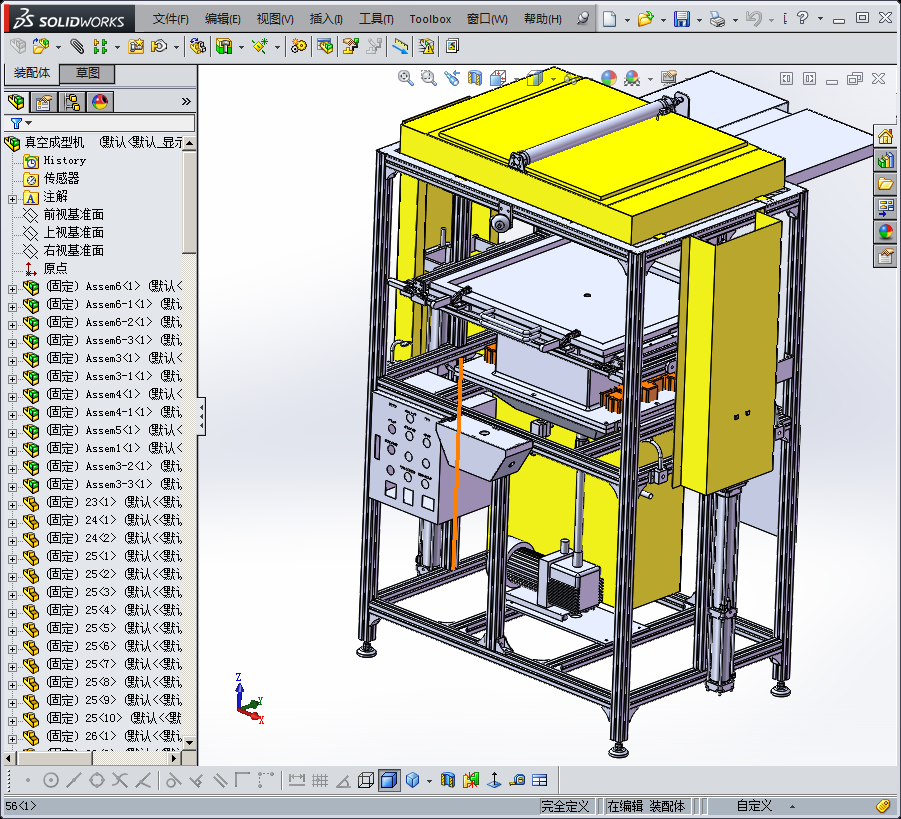Click the Edit Appearance color ball icon

click(x=608, y=78)
